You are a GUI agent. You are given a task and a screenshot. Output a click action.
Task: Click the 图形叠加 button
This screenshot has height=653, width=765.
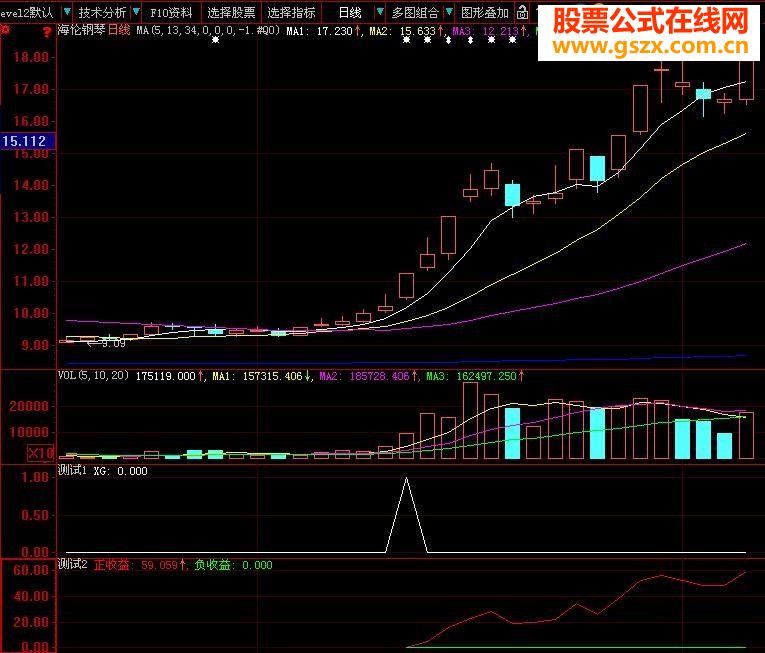coord(485,12)
